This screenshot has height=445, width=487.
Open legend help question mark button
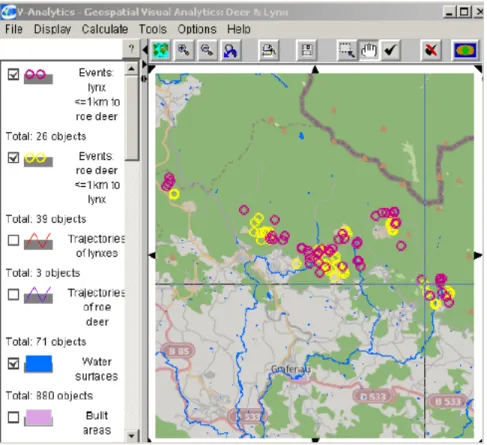131,49
